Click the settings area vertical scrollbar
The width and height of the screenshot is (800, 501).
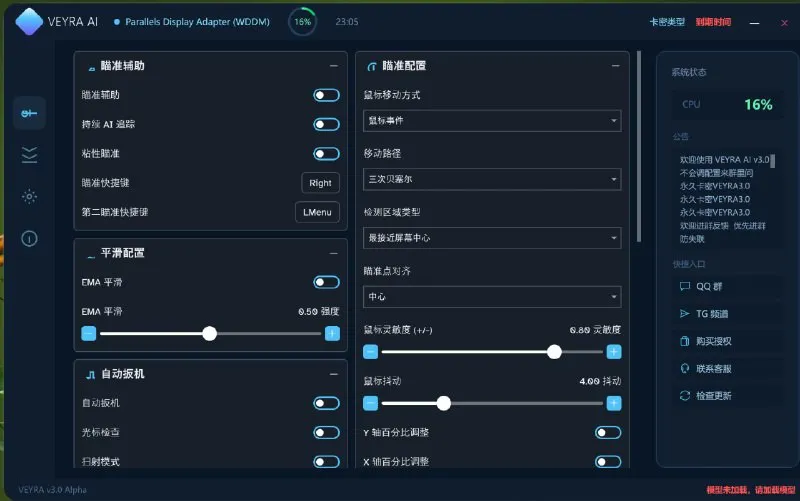[639, 147]
